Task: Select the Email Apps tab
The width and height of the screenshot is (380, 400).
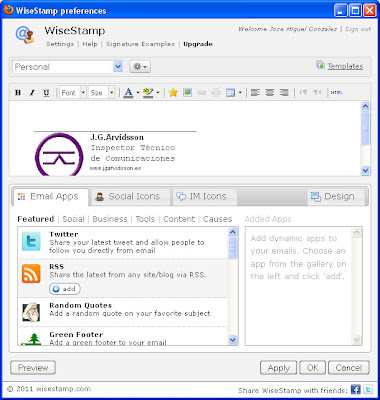Action: (51, 197)
